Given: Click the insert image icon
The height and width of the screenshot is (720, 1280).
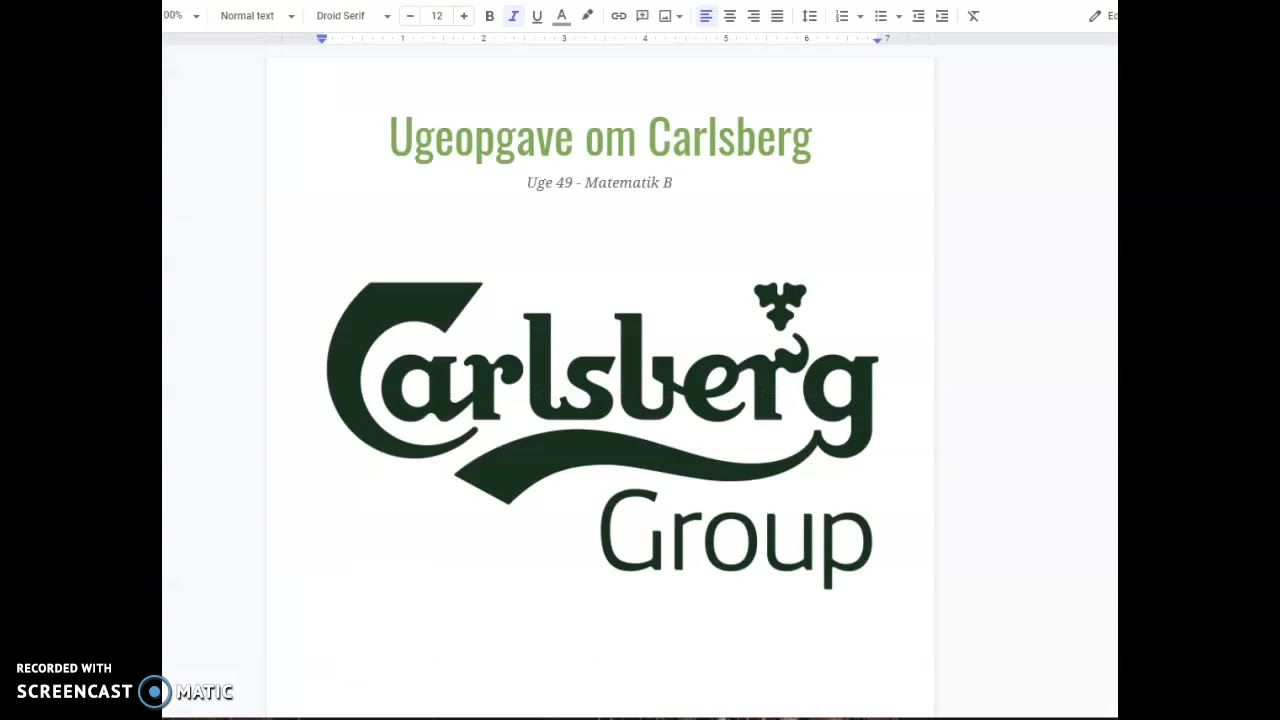Looking at the screenshot, I should click(x=665, y=16).
